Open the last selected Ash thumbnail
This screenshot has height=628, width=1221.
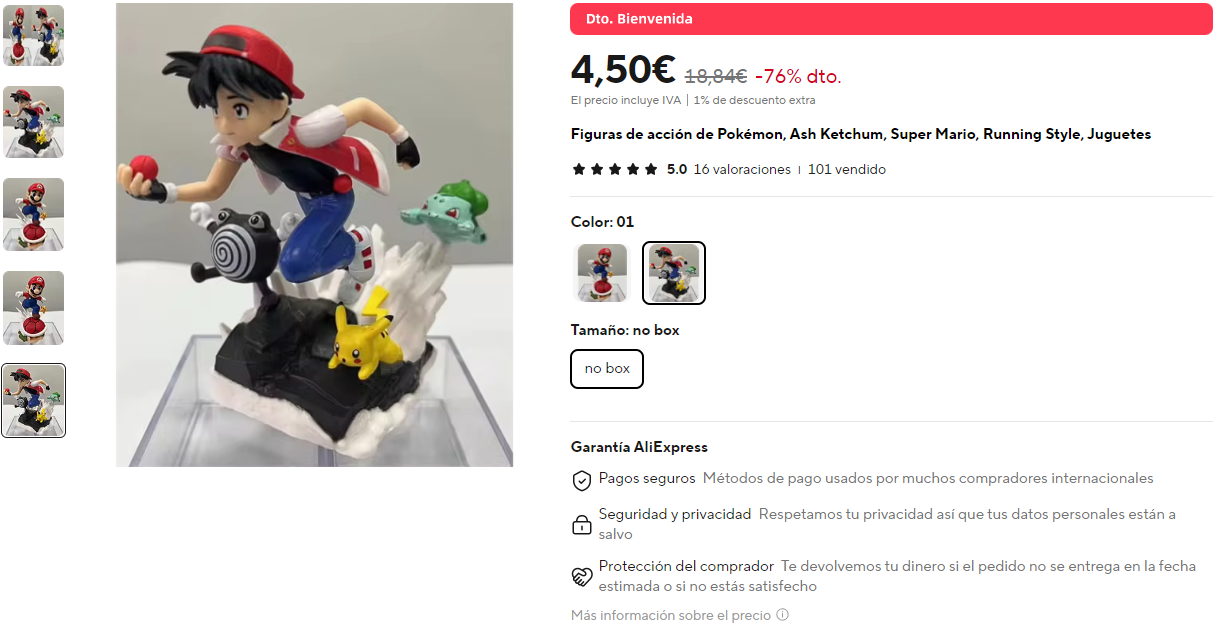34,400
